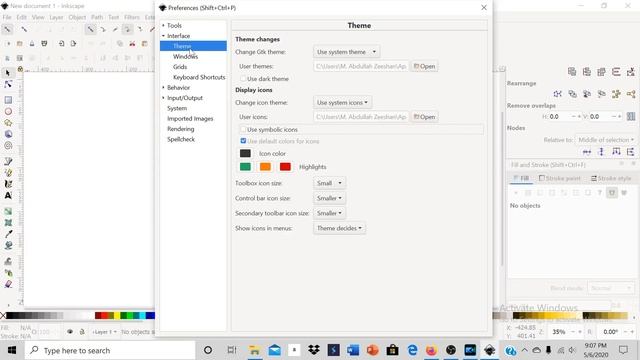
Task: Open the Layer menu
Action: pyautogui.click(x=56, y=17)
